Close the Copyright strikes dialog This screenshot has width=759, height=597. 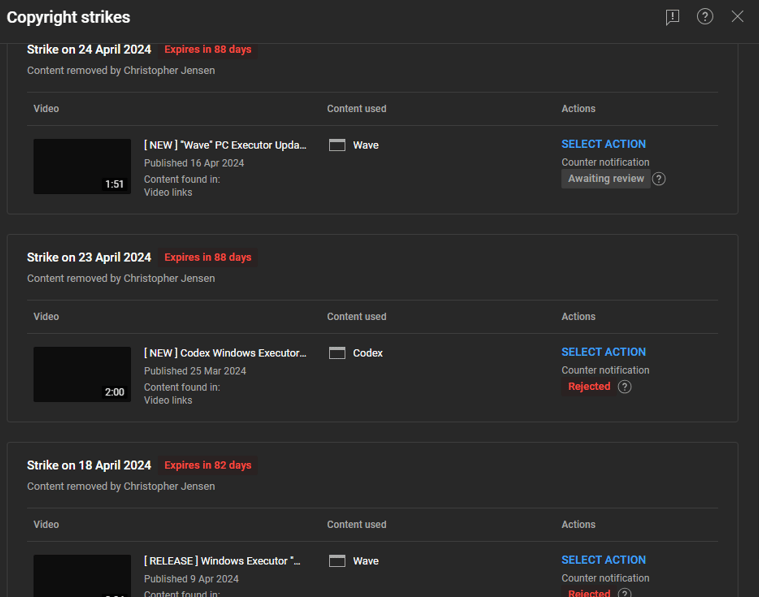click(x=737, y=16)
